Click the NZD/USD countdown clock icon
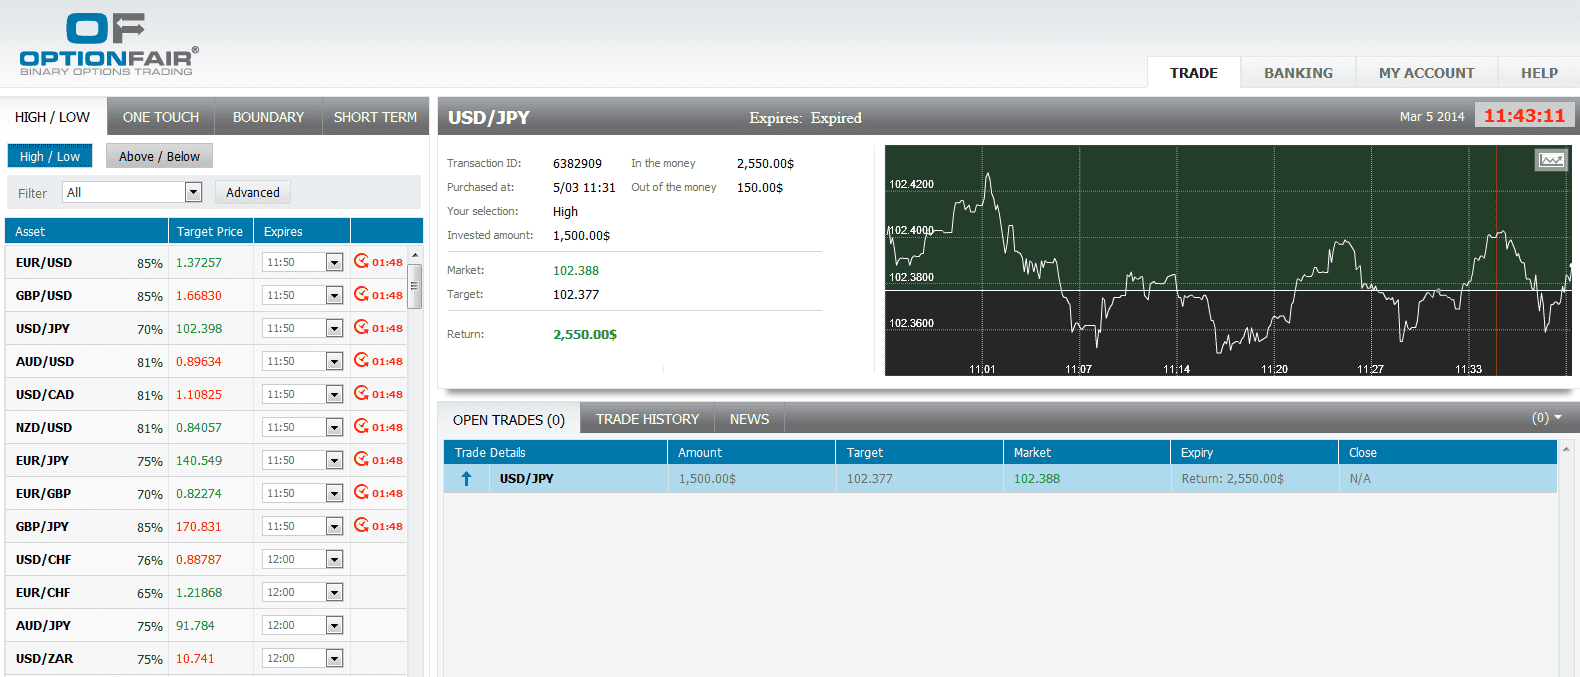 point(361,427)
